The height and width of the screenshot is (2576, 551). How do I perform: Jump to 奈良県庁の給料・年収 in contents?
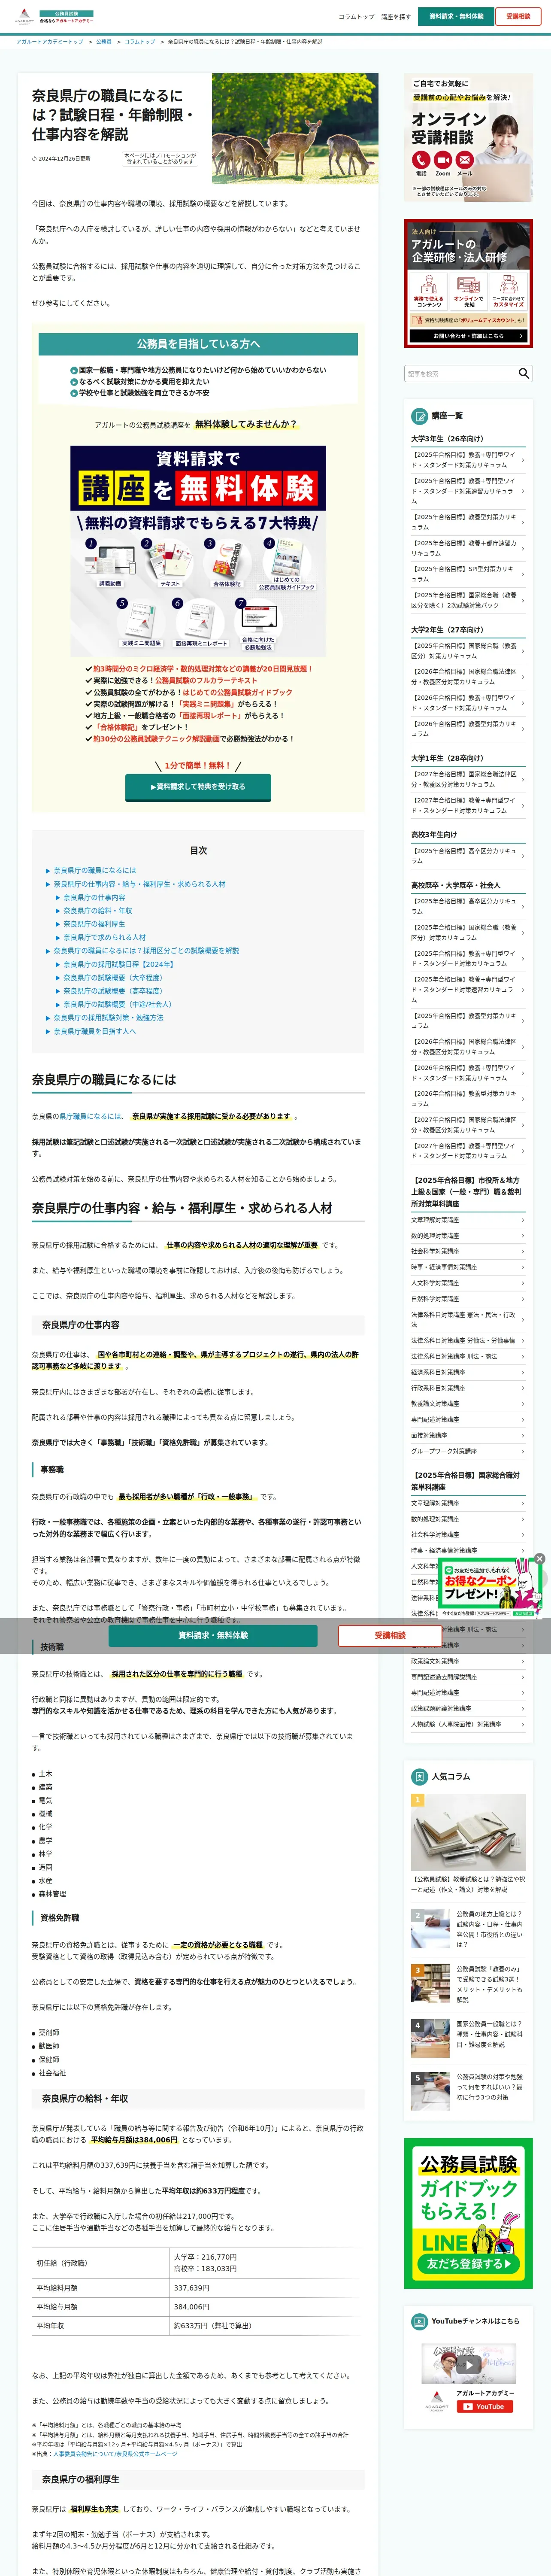click(x=98, y=910)
